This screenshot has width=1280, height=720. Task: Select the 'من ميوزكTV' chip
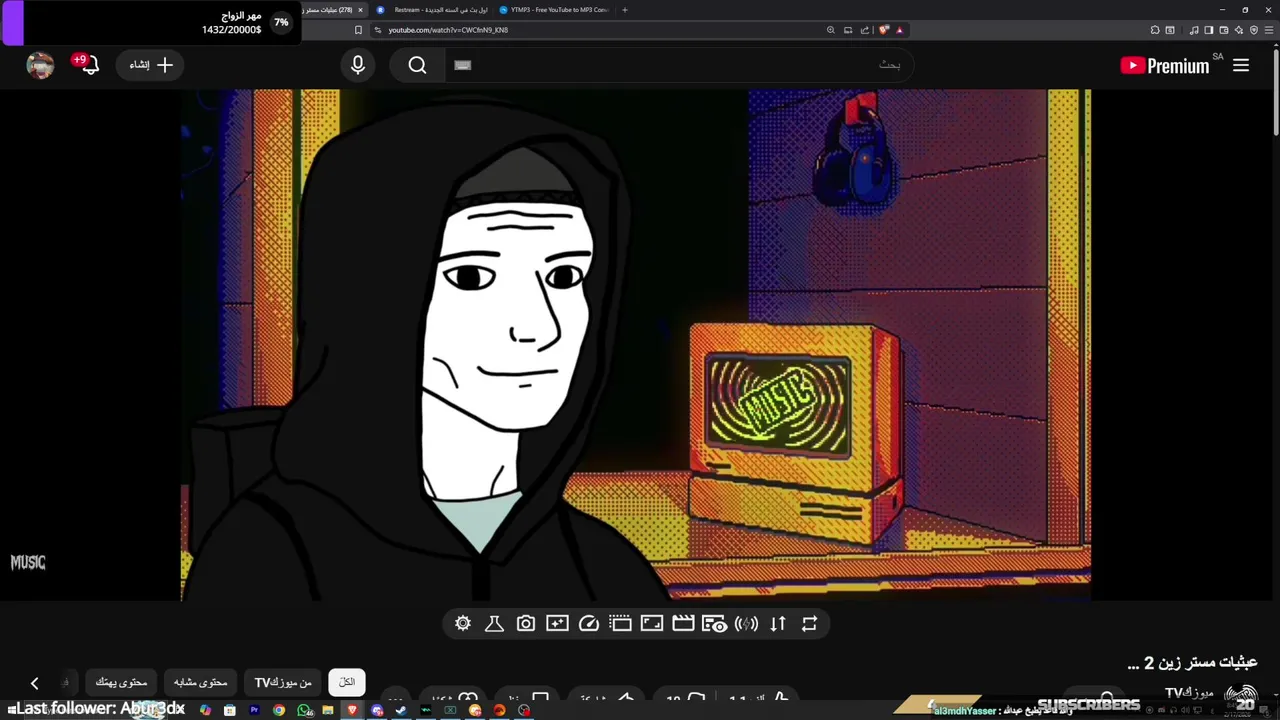[283, 682]
